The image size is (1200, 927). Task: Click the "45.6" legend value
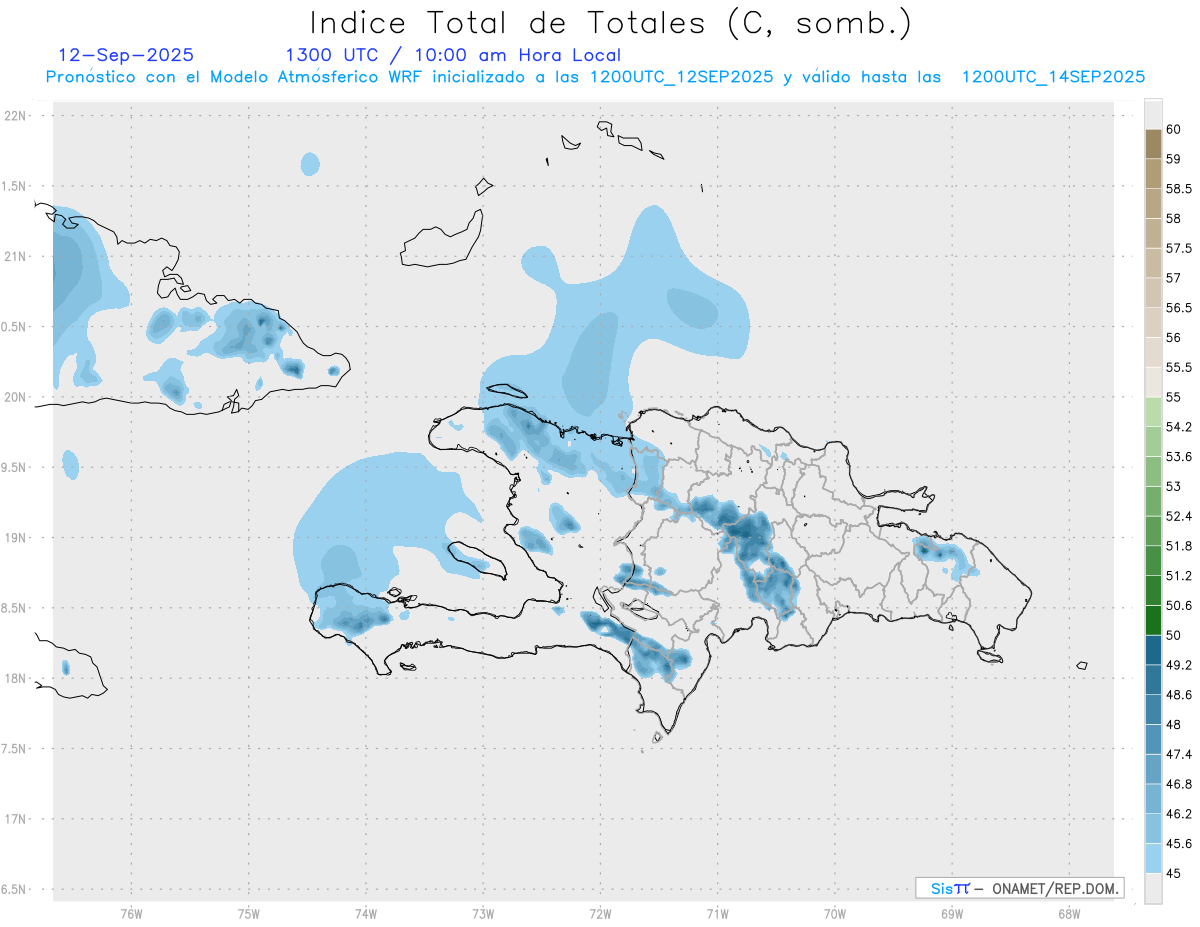pos(1178,843)
